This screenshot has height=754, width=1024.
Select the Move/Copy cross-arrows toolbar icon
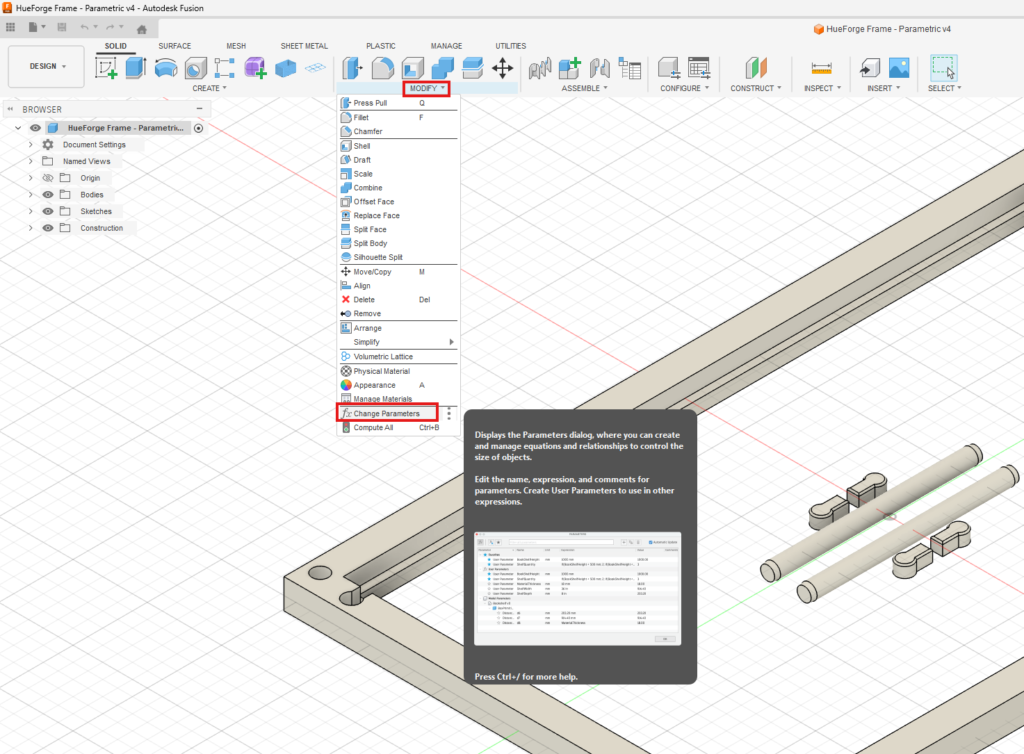tap(502, 68)
